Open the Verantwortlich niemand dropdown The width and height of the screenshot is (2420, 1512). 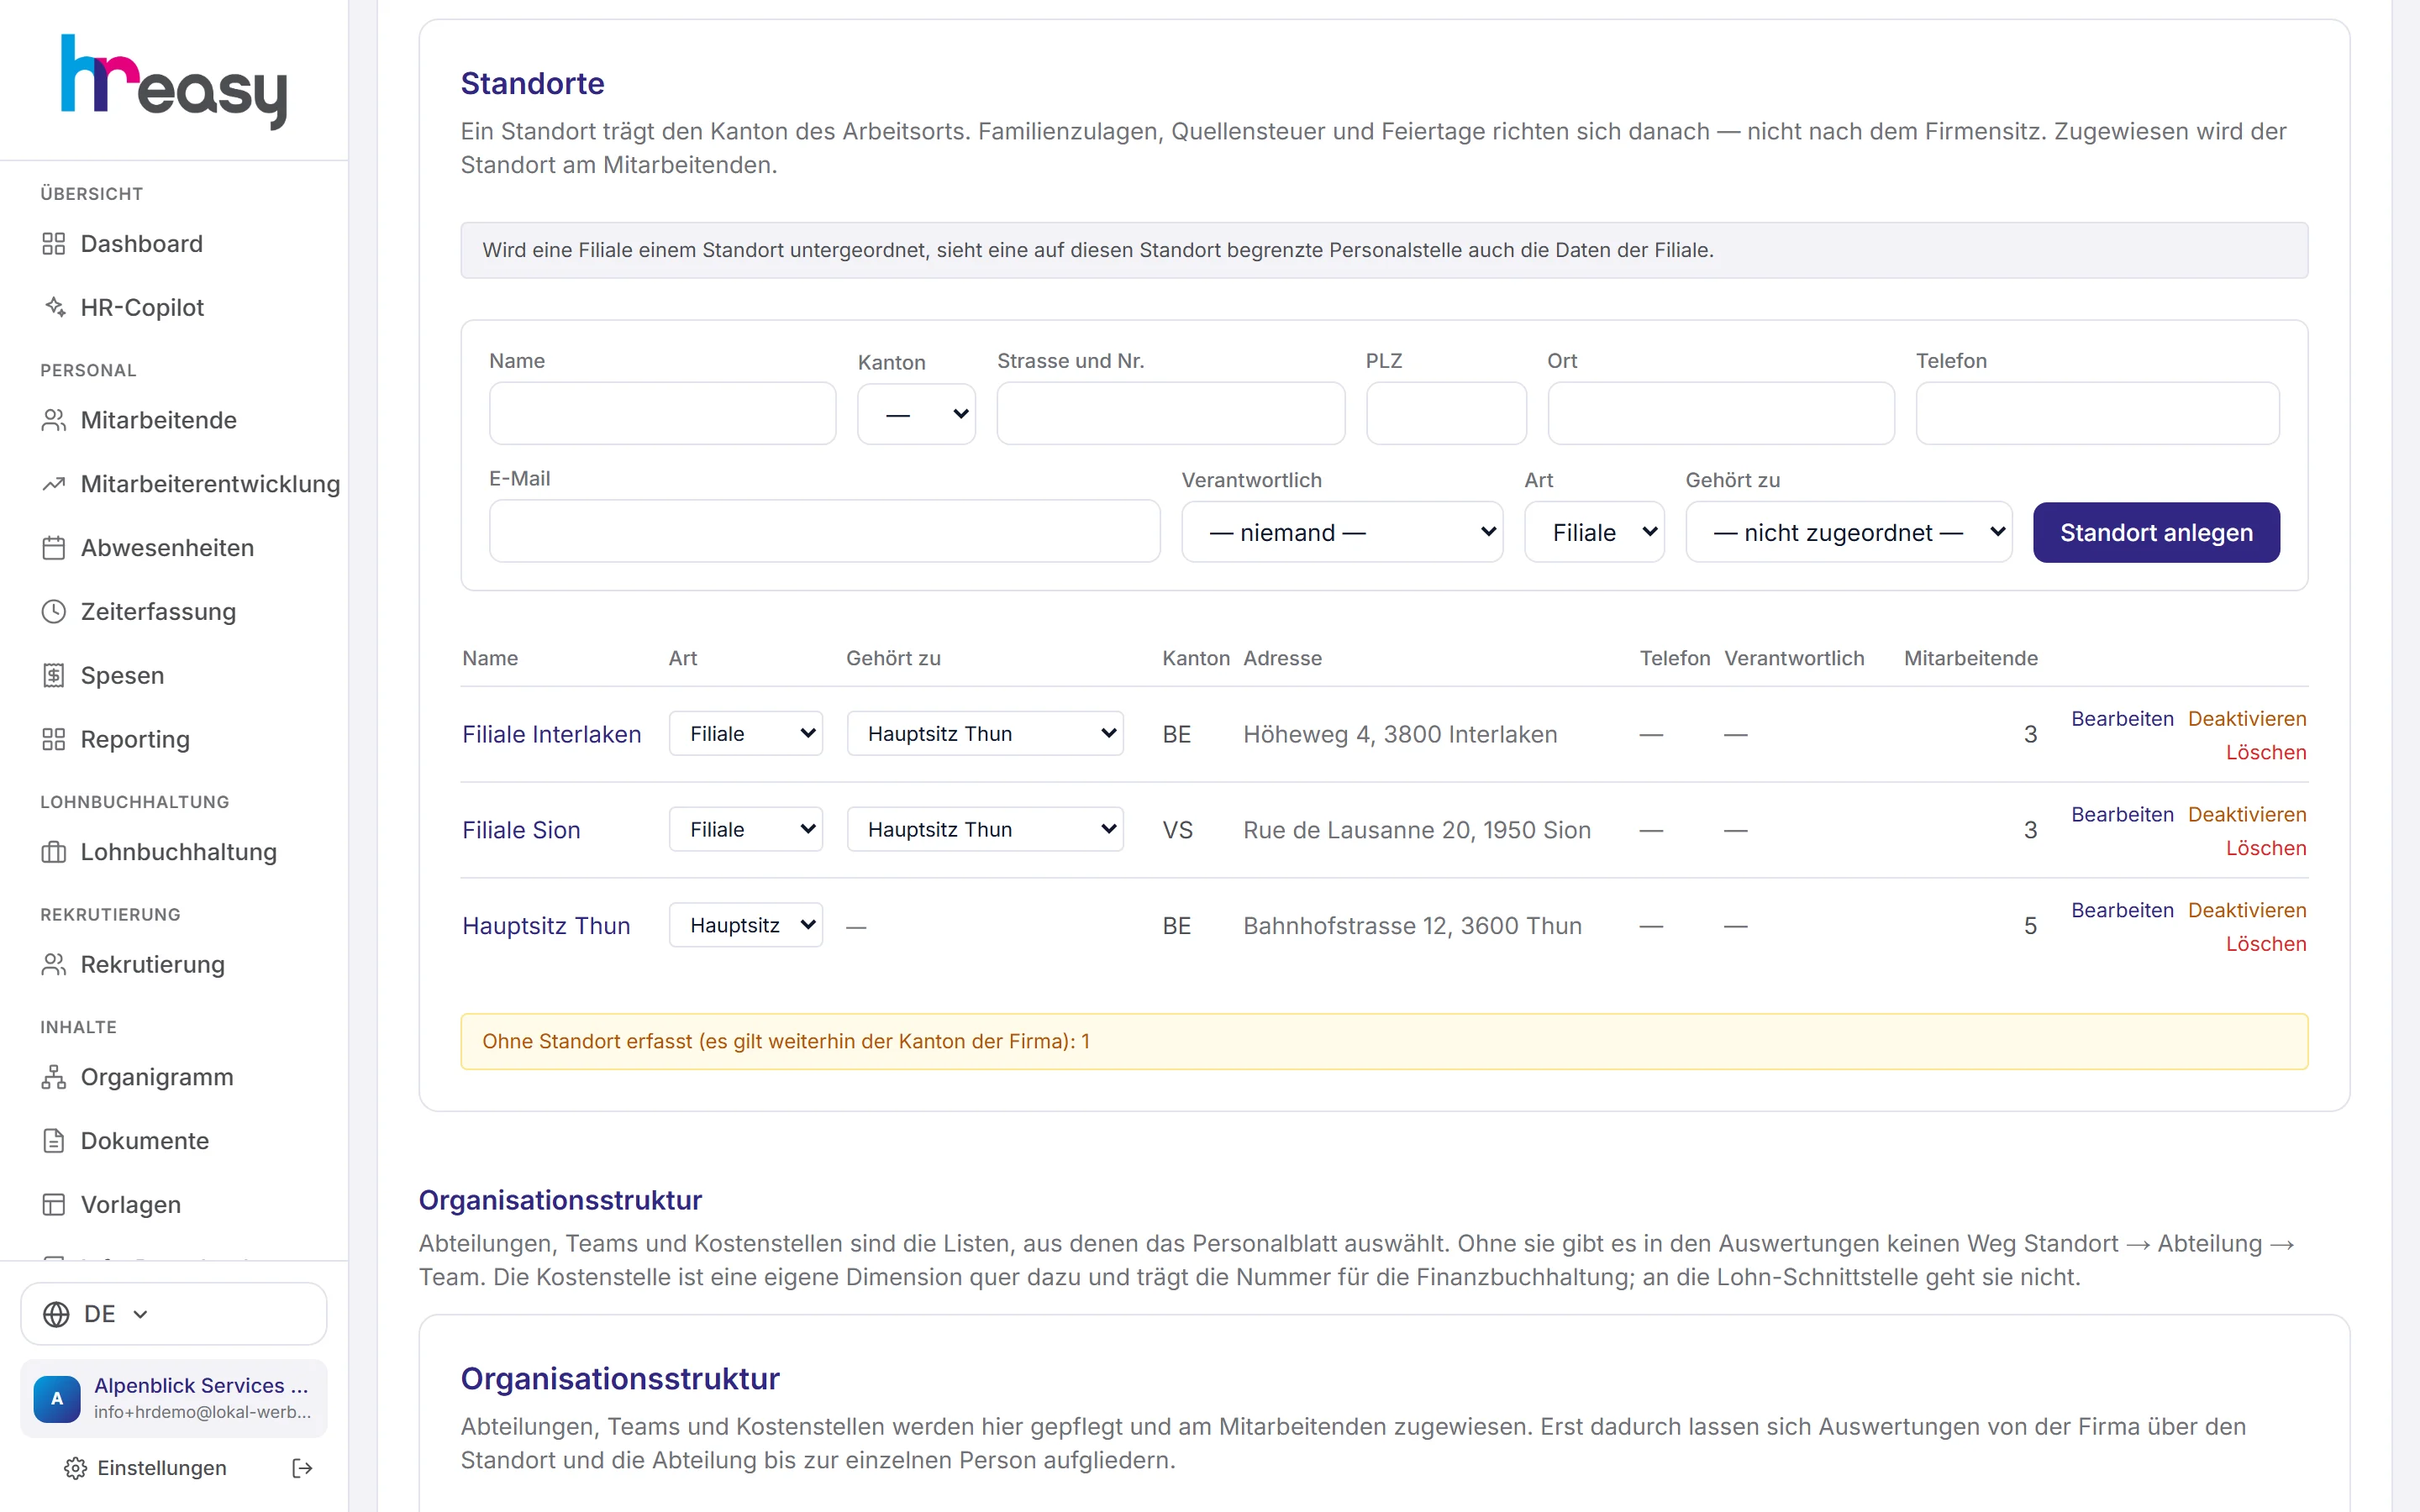[1342, 532]
